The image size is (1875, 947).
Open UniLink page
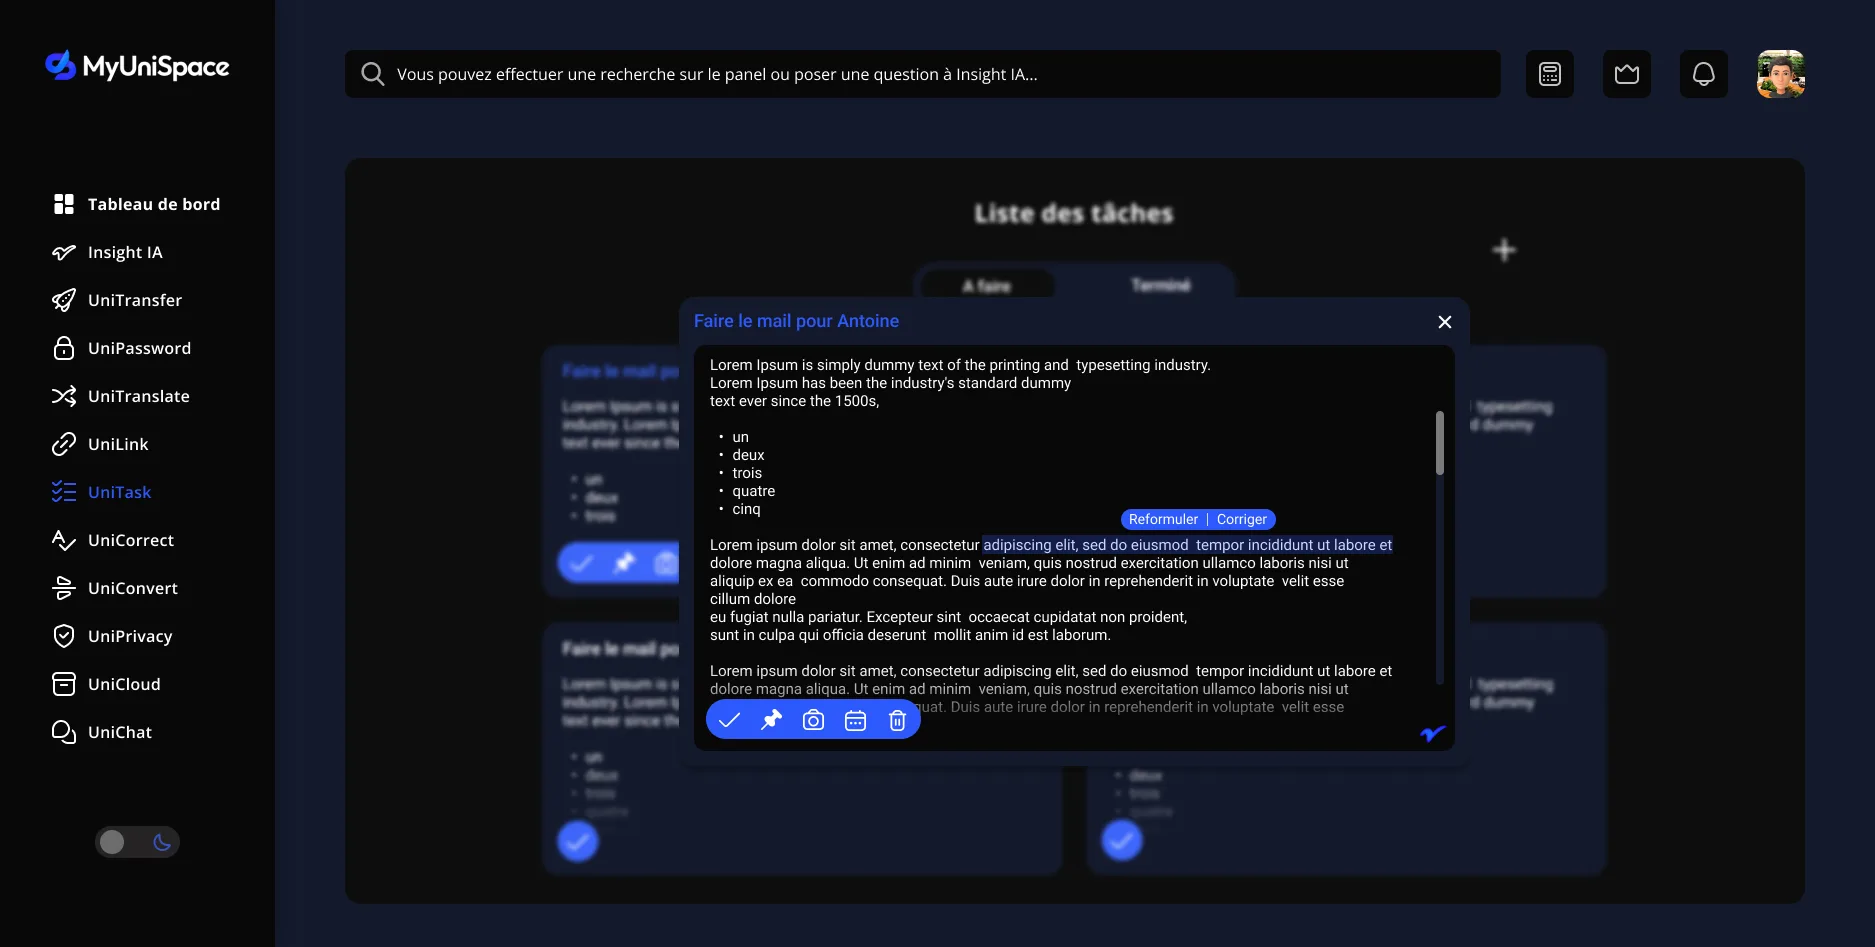(x=100, y=444)
